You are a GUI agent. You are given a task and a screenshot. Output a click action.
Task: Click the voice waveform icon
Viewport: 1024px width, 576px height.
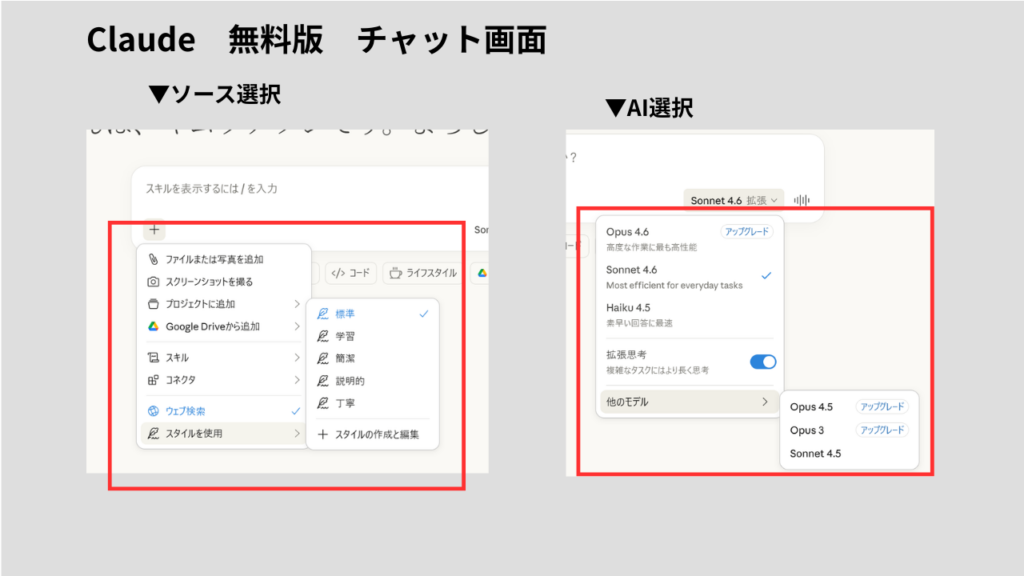pos(801,200)
